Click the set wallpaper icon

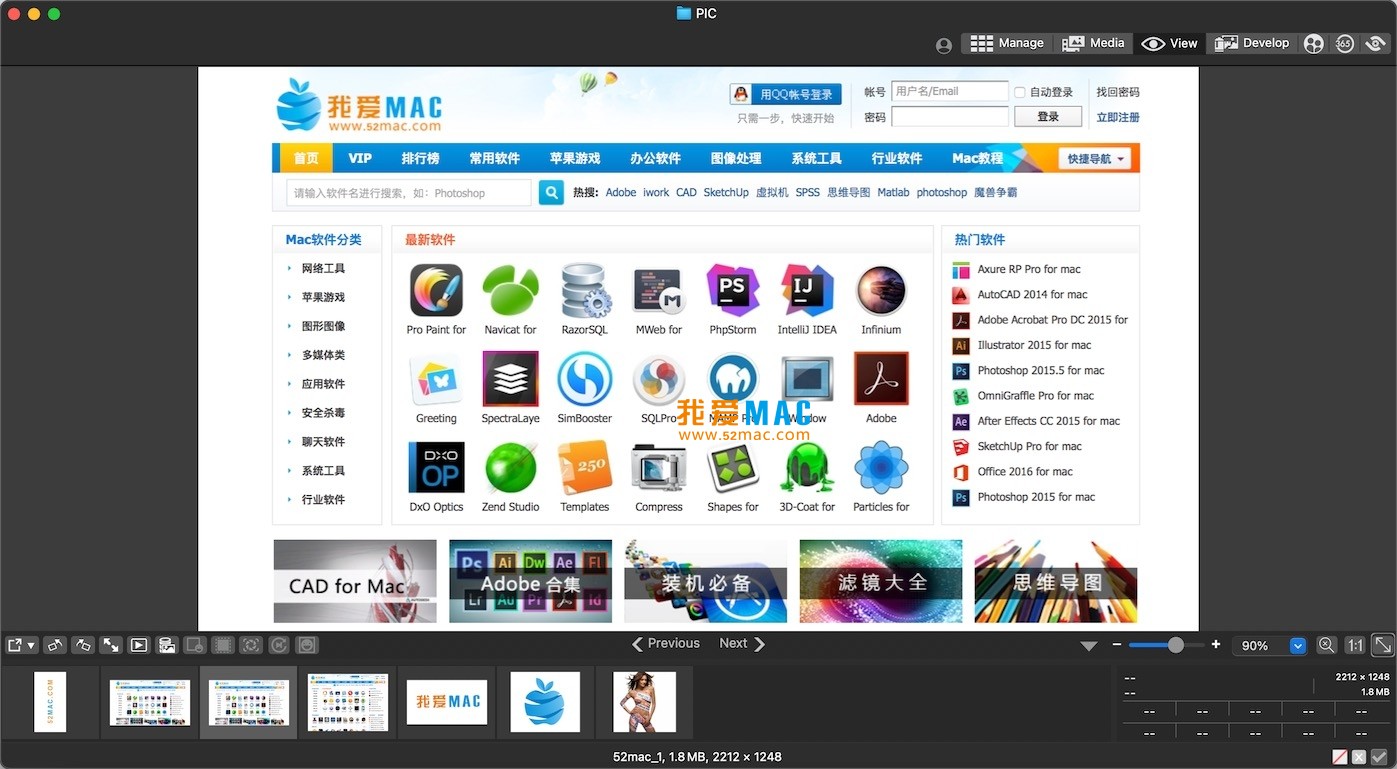pyautogui.click(x=167, y=645)
